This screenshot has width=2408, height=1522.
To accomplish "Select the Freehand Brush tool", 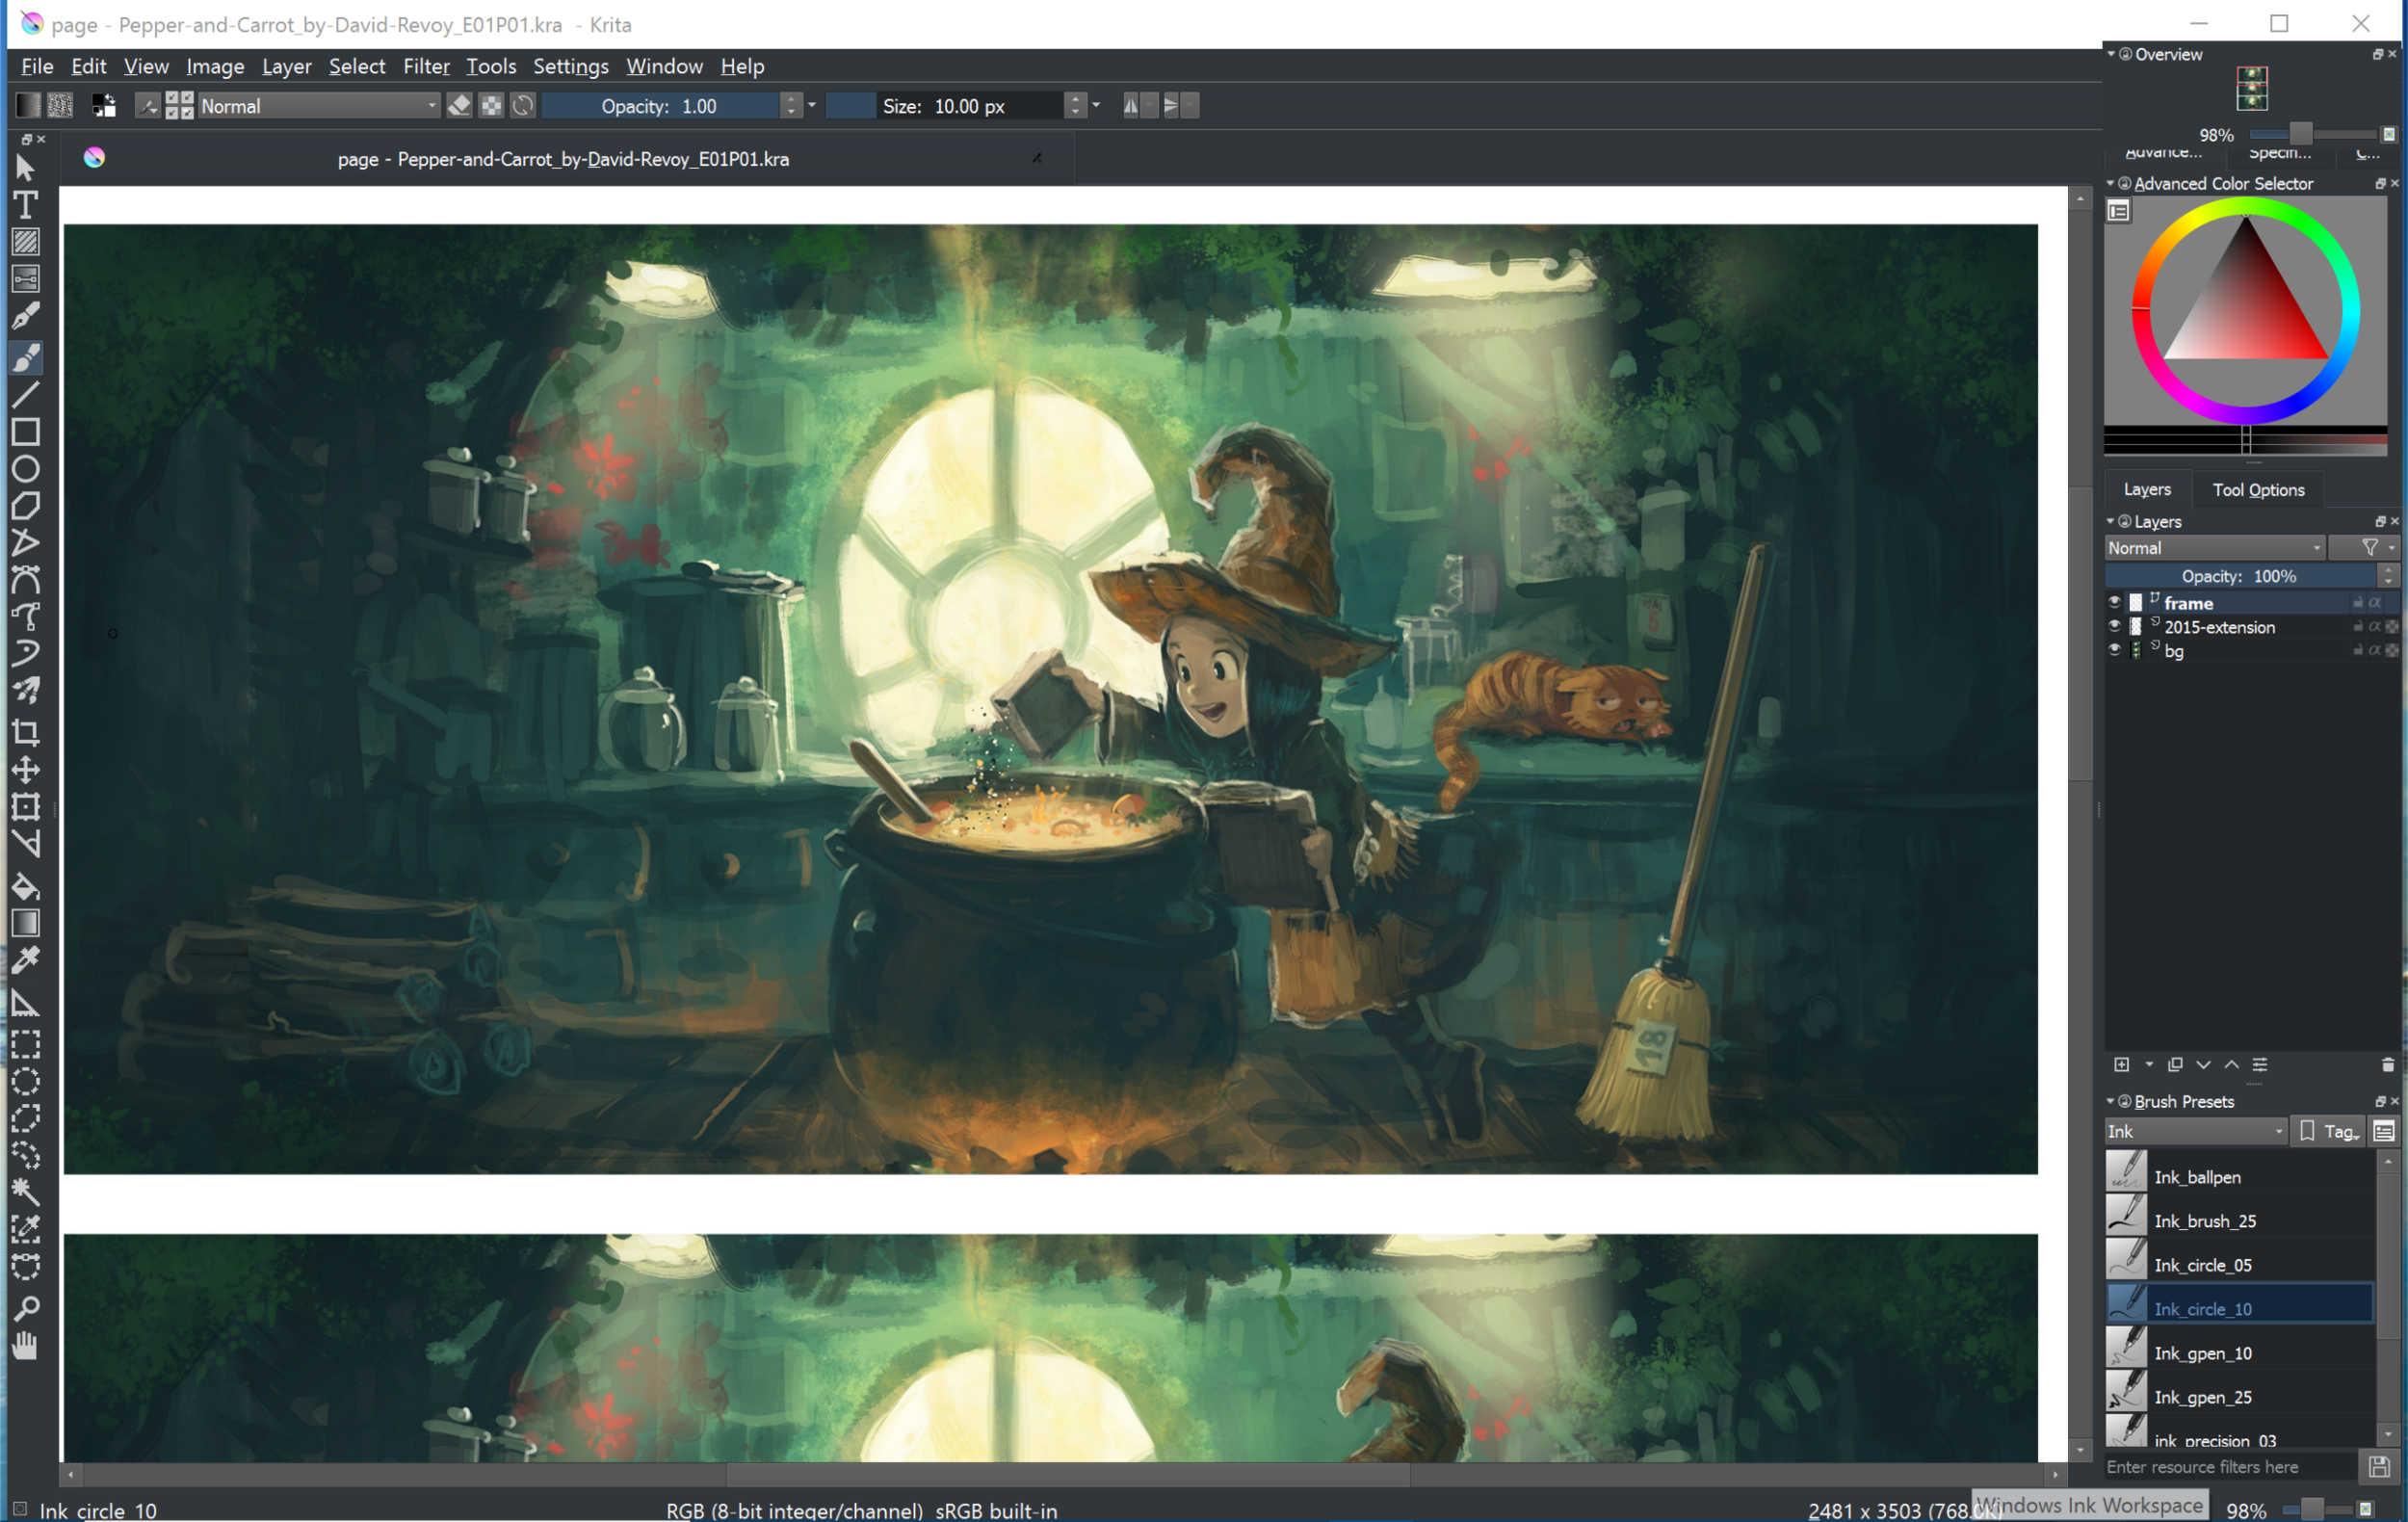I will pos(26,357).
